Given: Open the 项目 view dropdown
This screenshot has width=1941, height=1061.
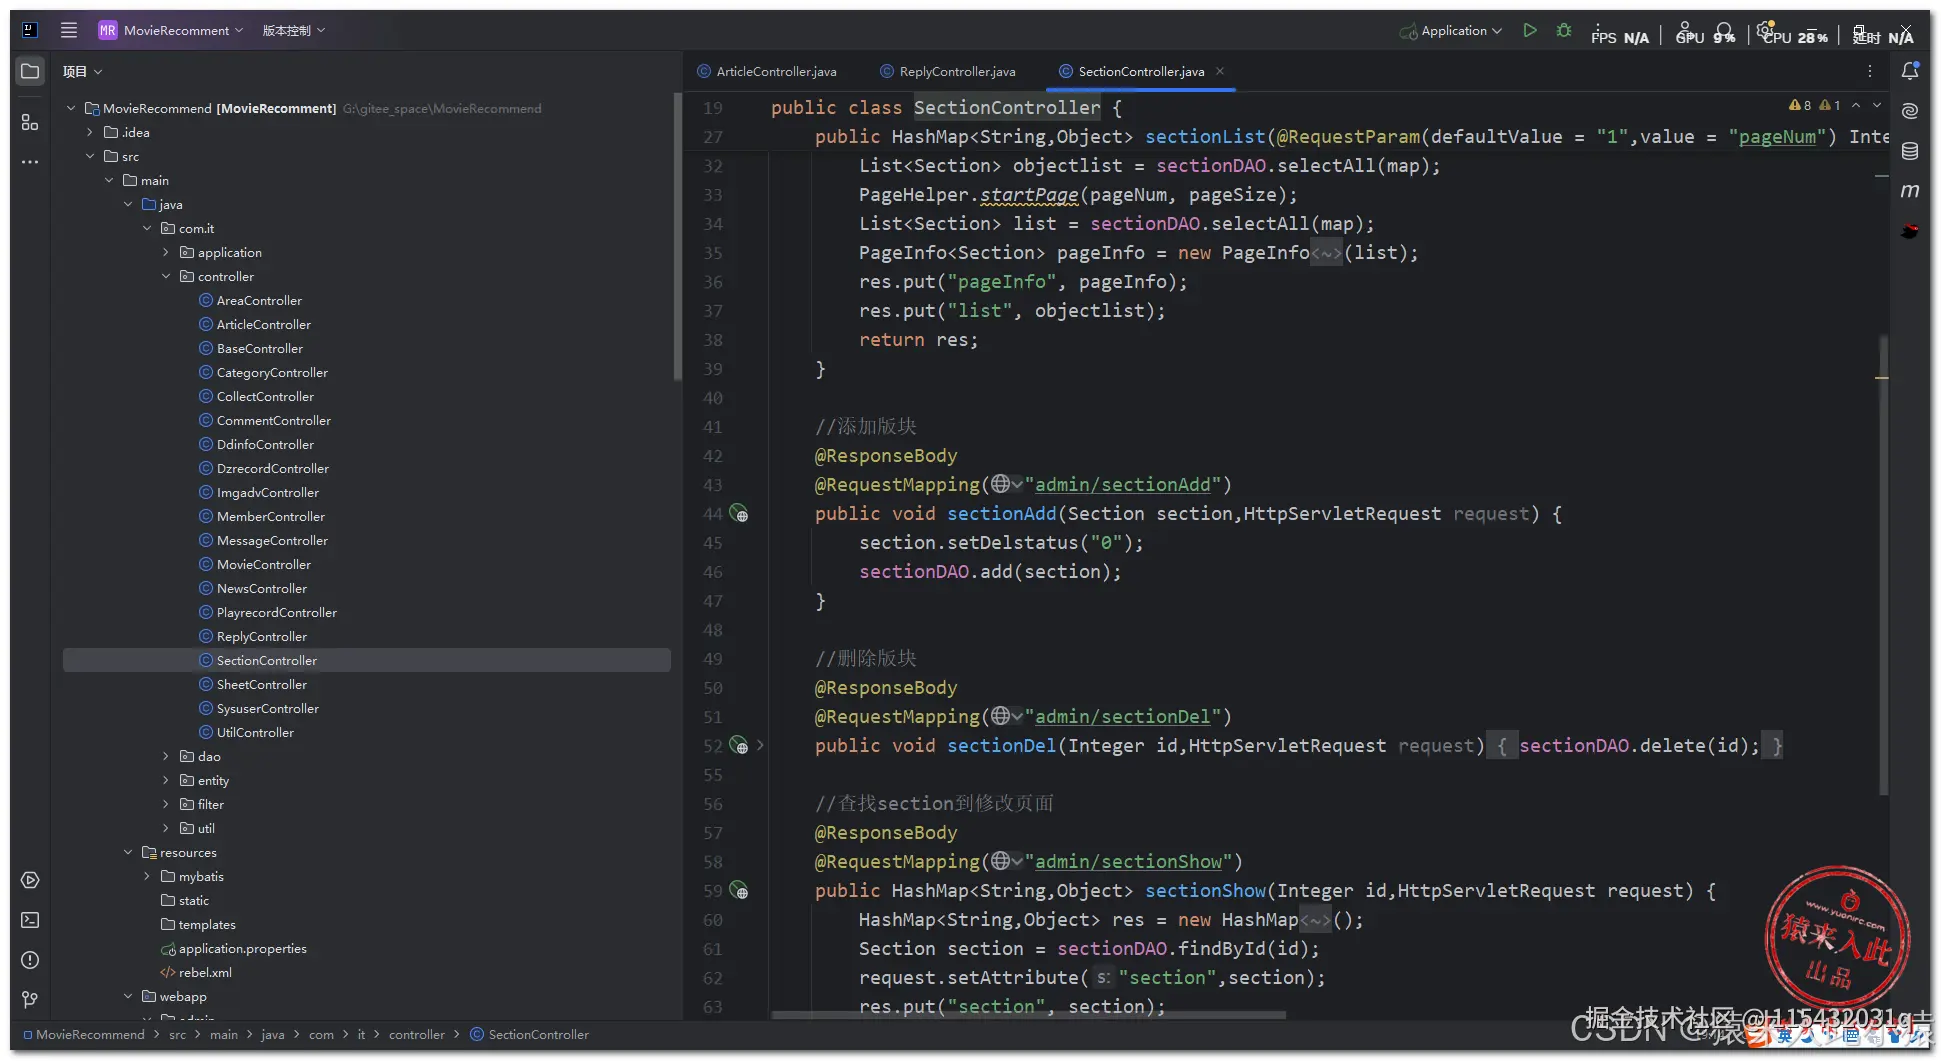Looking at the screenshot, I should click(x=82, y=71).
